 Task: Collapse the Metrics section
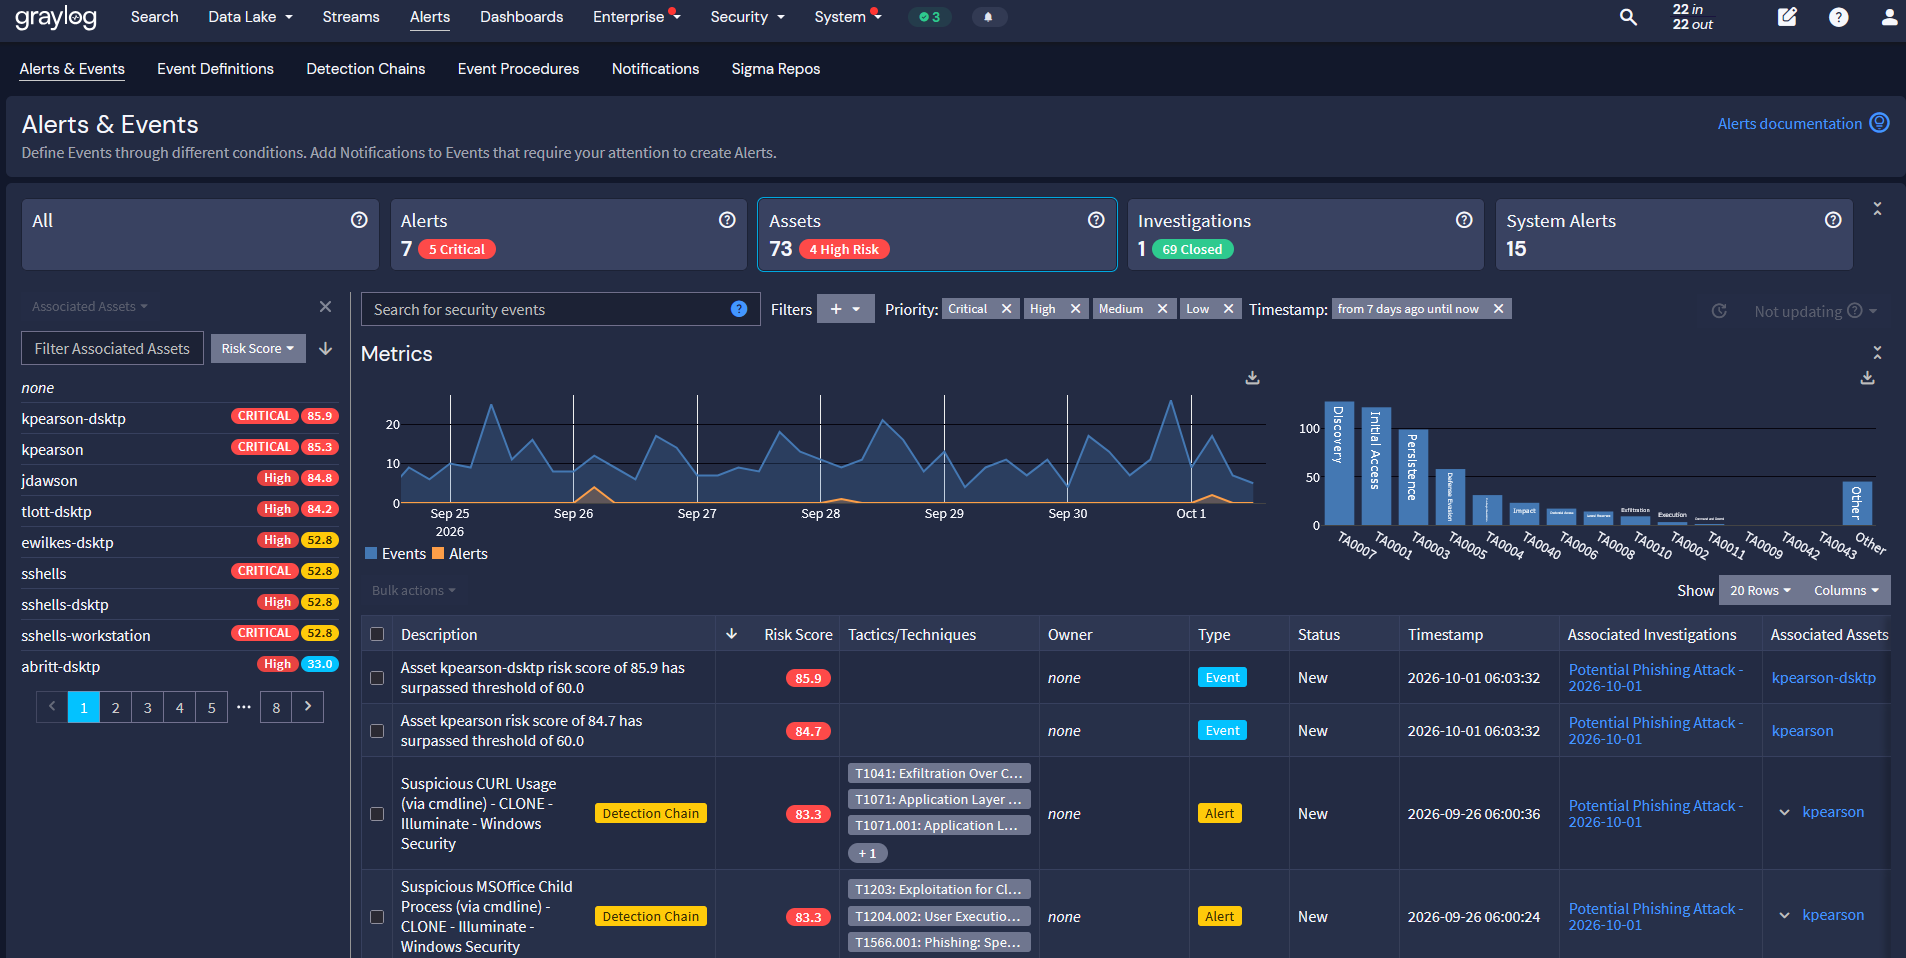tap(1877, 353)
